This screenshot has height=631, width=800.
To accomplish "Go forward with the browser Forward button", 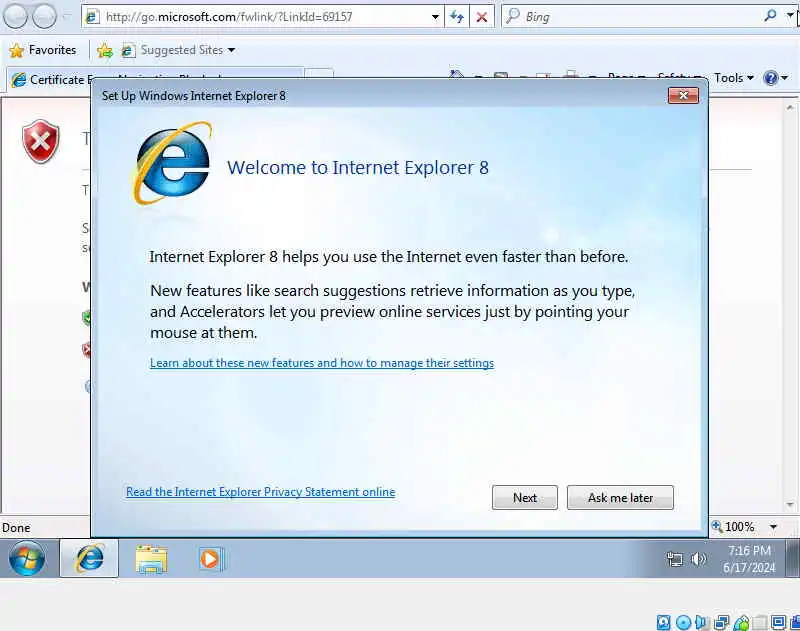I will (x=45, y=16).
